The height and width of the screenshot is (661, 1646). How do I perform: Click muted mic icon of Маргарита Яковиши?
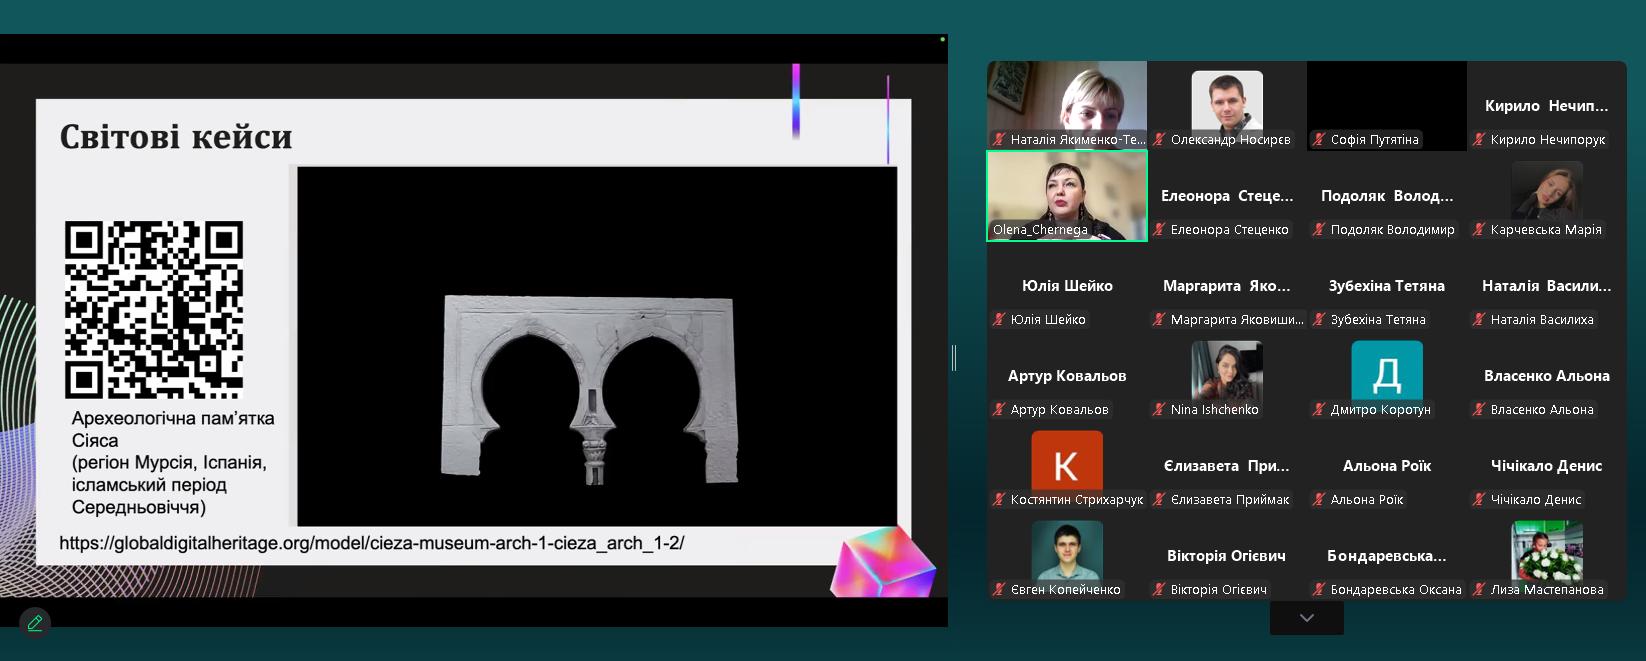point(1159,320)
